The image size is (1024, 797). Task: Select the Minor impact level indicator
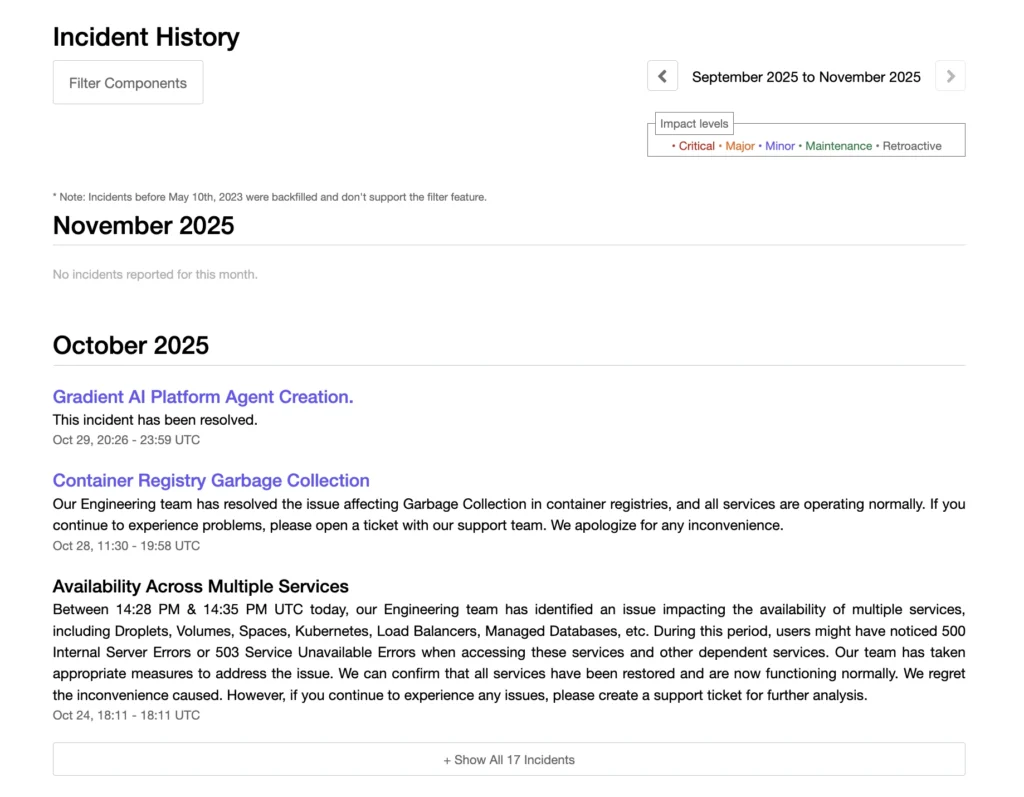[x=780, y=145]
